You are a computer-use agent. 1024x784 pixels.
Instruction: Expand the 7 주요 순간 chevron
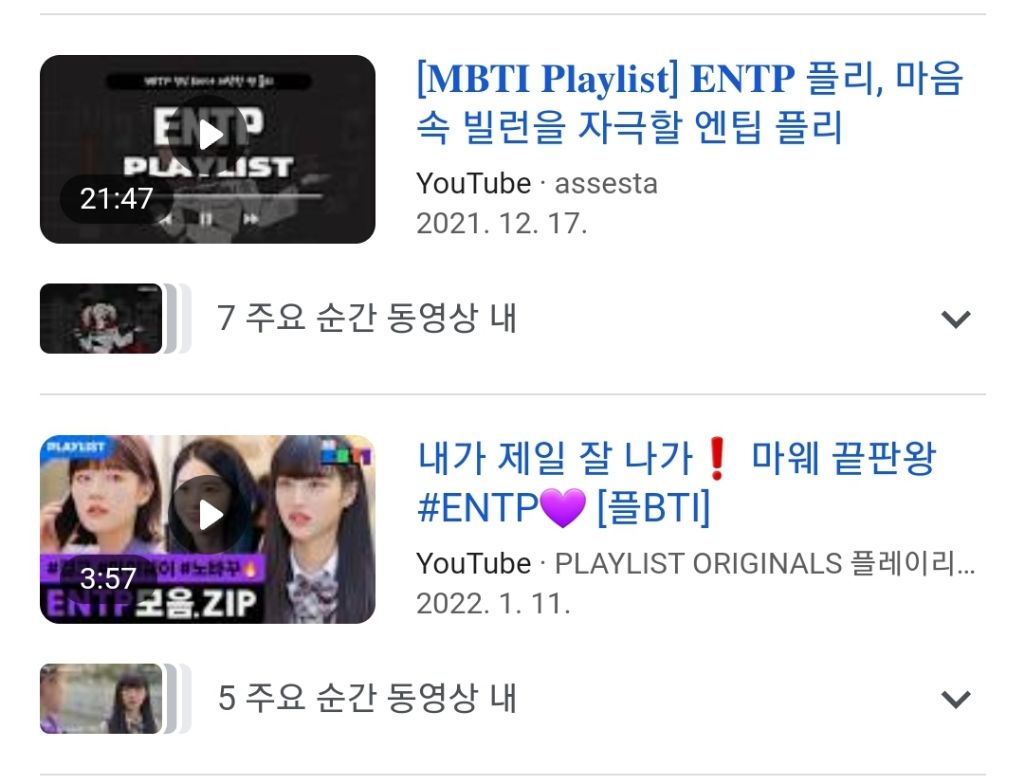955,319
